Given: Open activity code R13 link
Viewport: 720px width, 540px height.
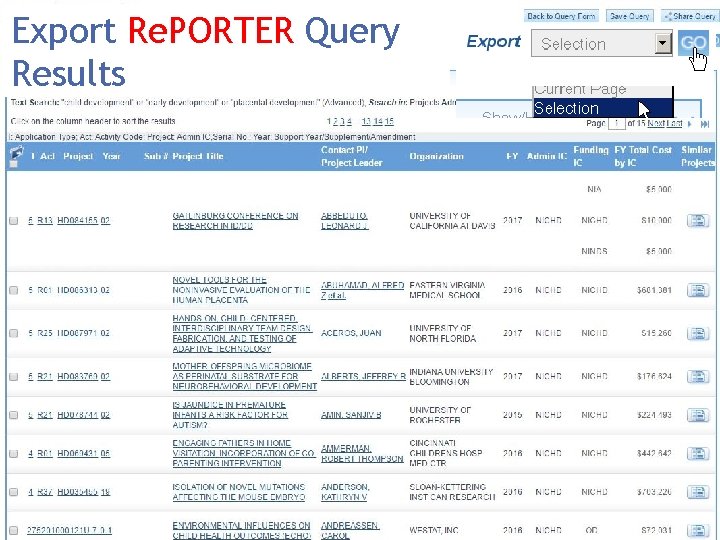Looking at the screenshot, I should tap(45, 220).
